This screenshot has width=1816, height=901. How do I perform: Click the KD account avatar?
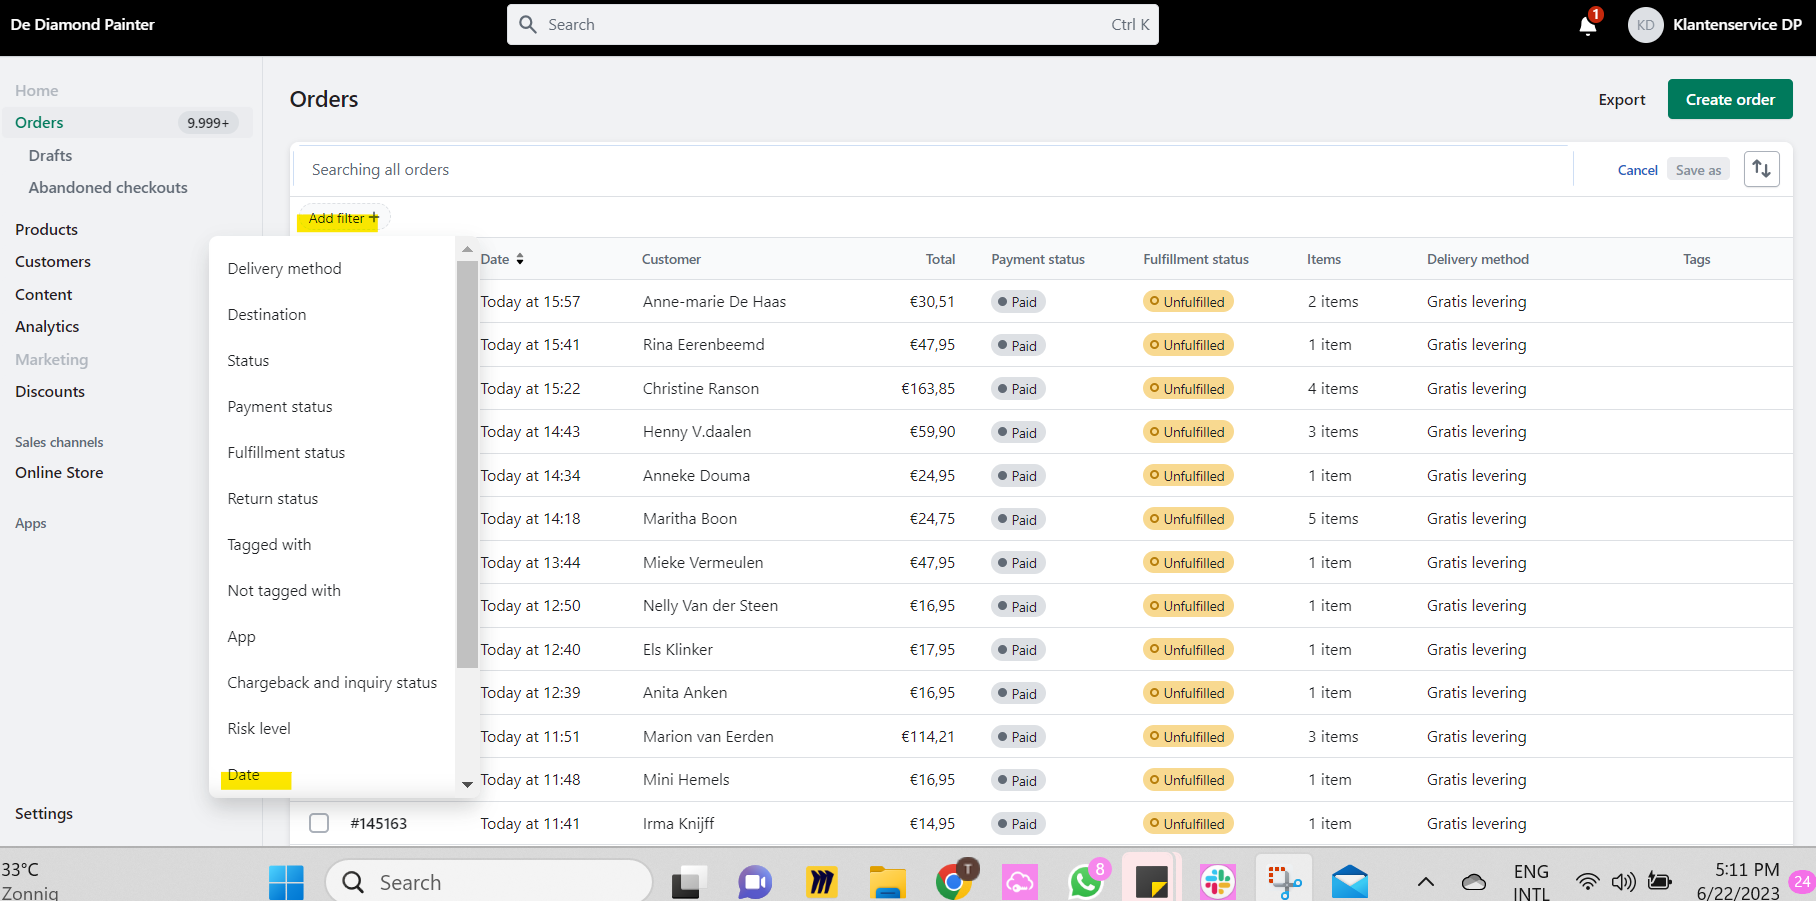[x=1645, y=25]
